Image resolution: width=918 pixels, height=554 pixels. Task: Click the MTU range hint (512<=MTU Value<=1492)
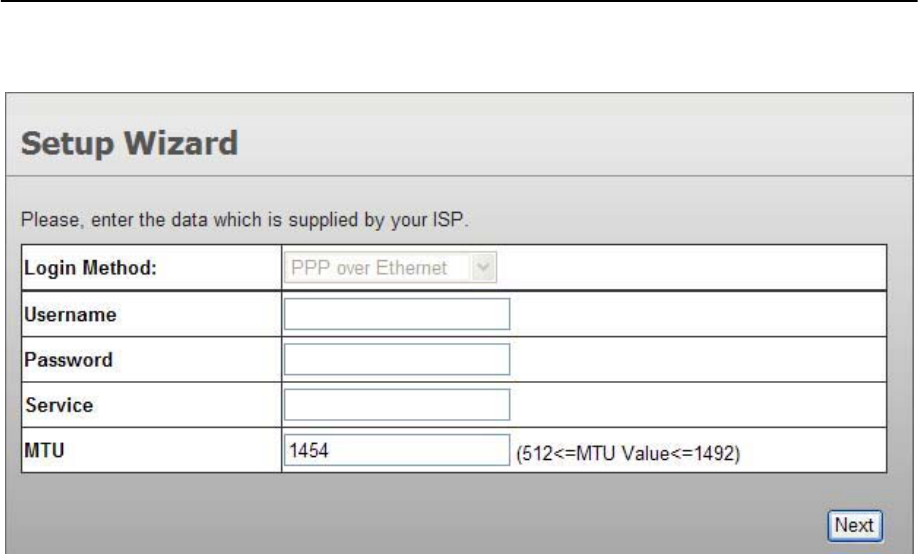tap(628, 454)
